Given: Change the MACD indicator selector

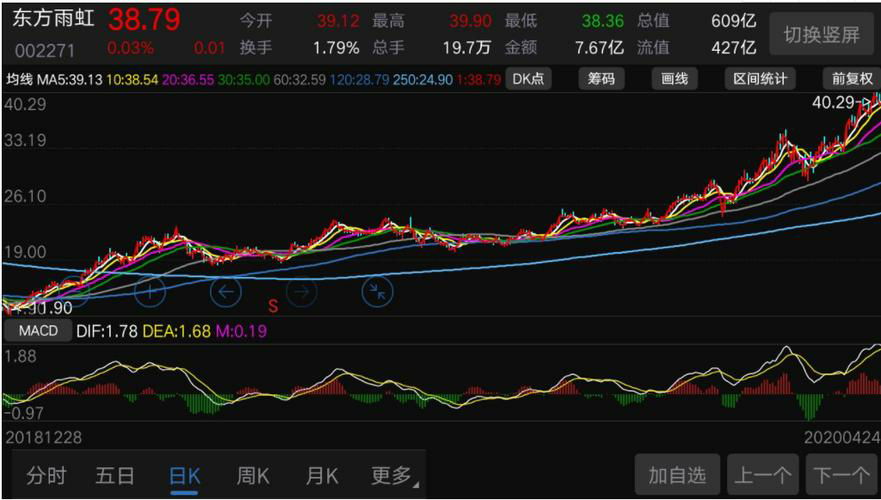Looking at the screenshot, I should [x=38, y=330].
